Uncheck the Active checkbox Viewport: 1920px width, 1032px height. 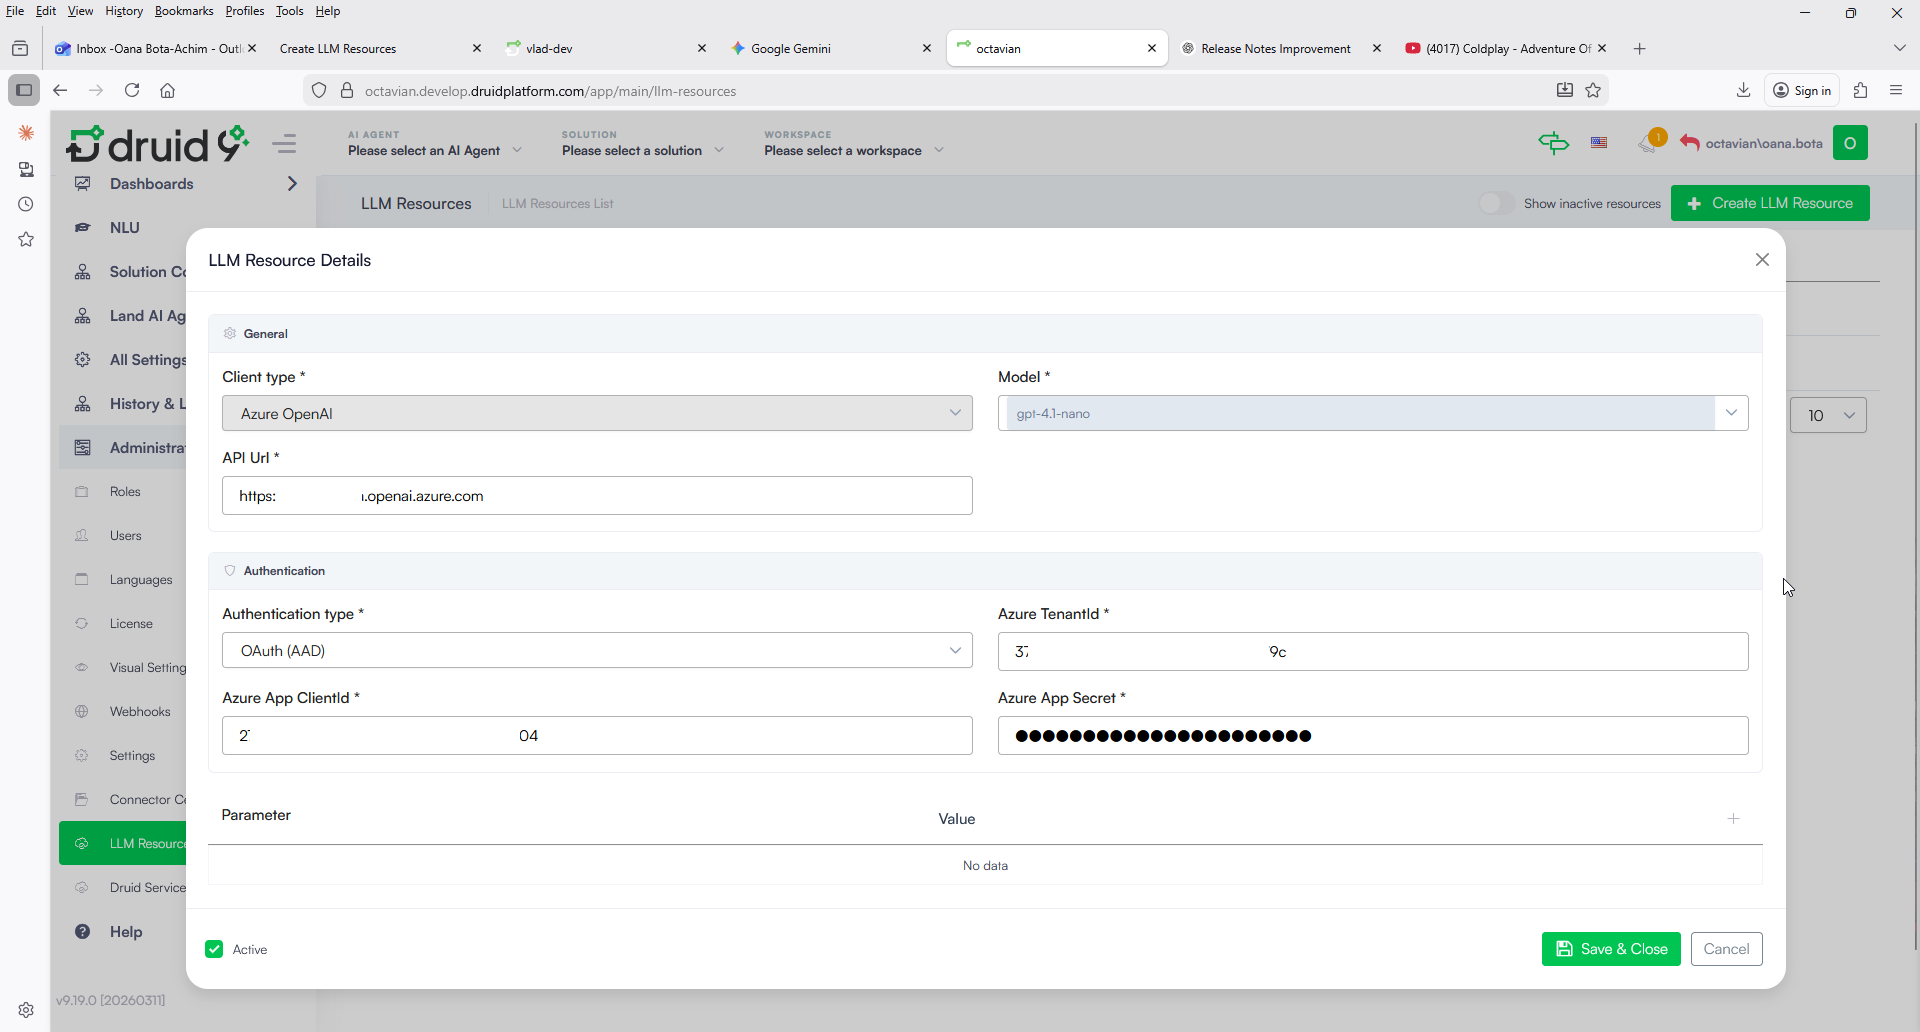pos(214,949)
